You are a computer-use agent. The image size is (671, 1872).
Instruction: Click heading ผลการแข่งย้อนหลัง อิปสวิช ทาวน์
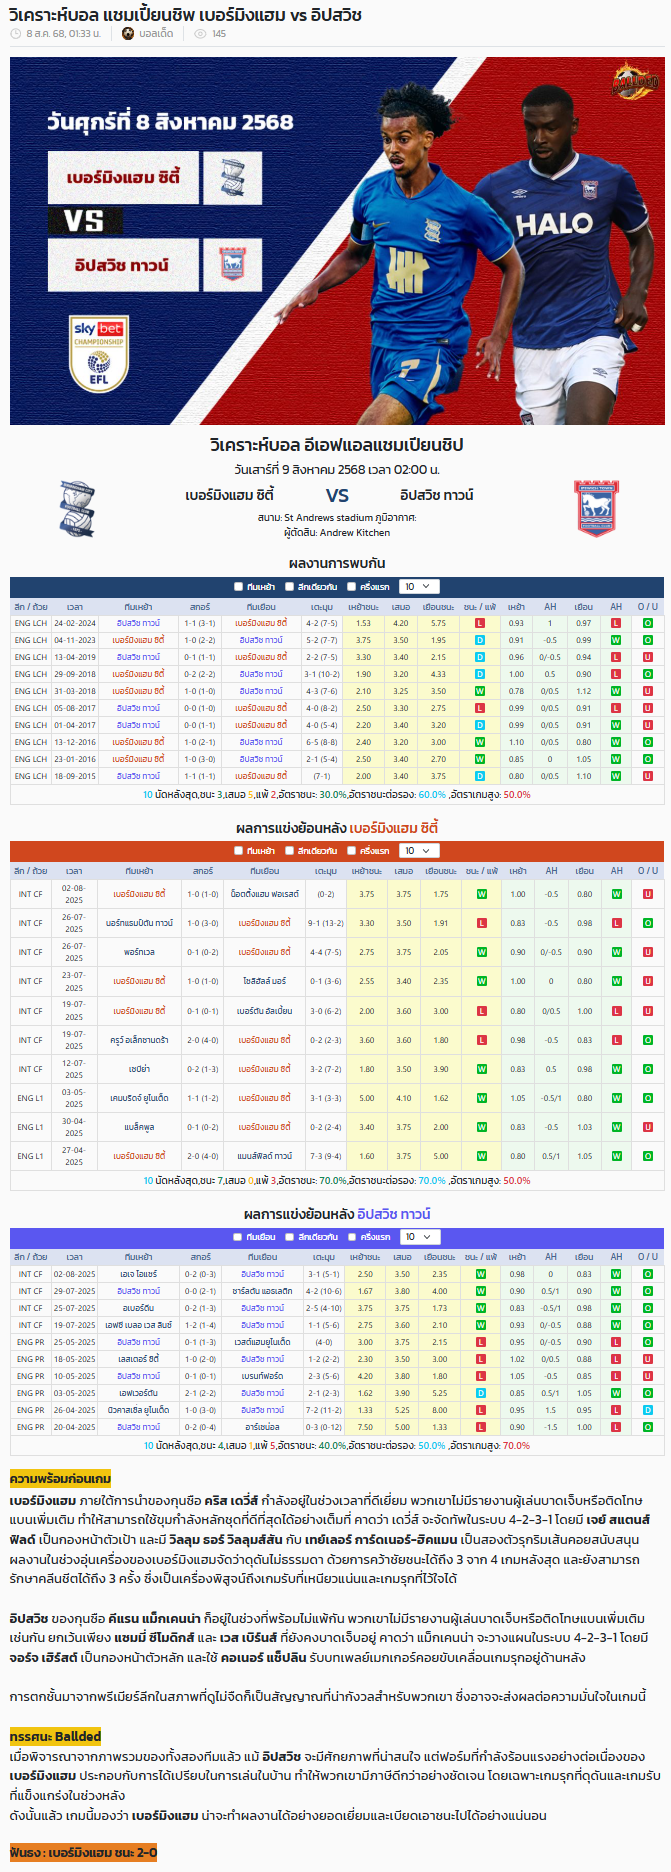[x=337, y=1214]
